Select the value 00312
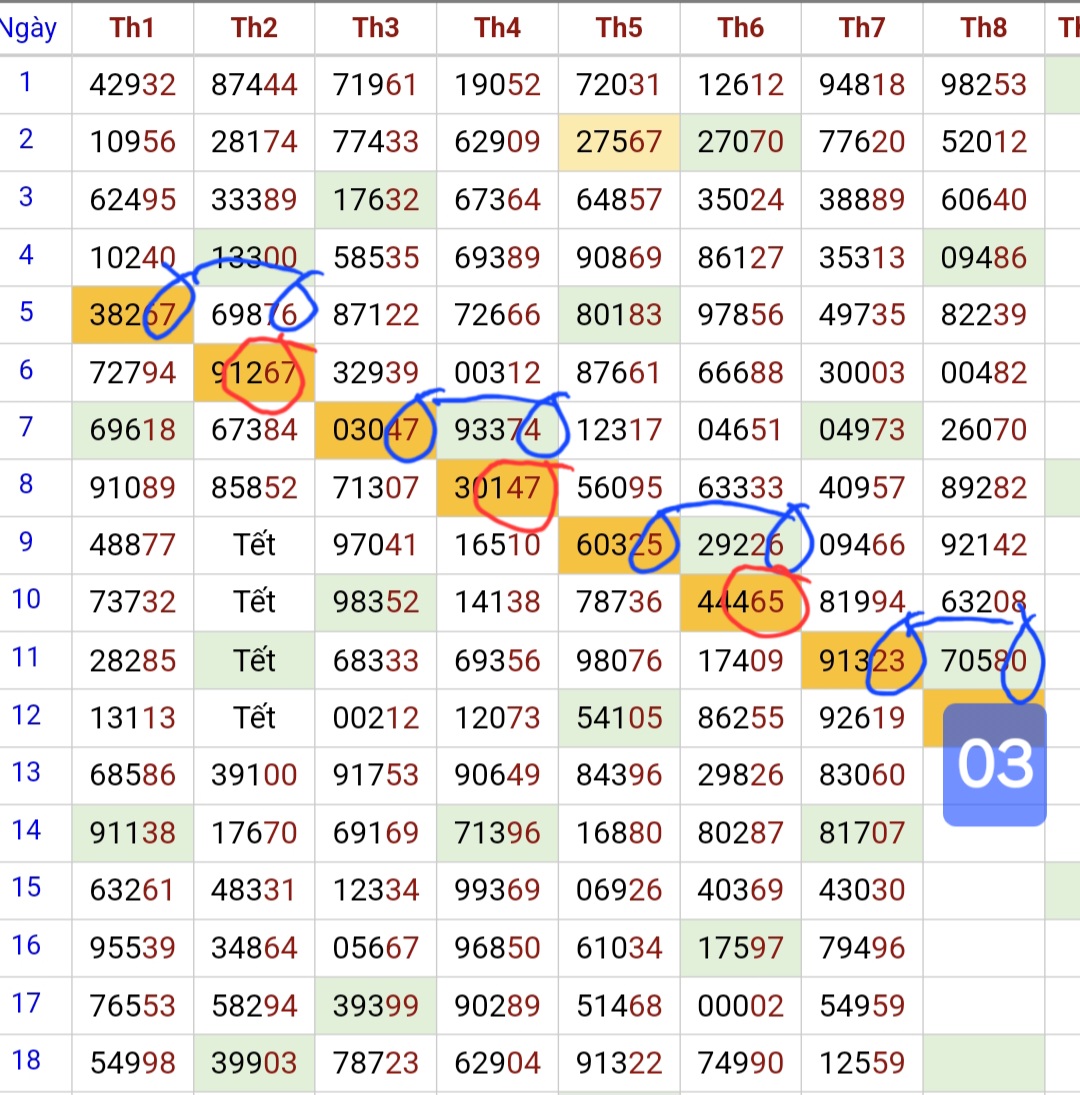 click(497, 373)
